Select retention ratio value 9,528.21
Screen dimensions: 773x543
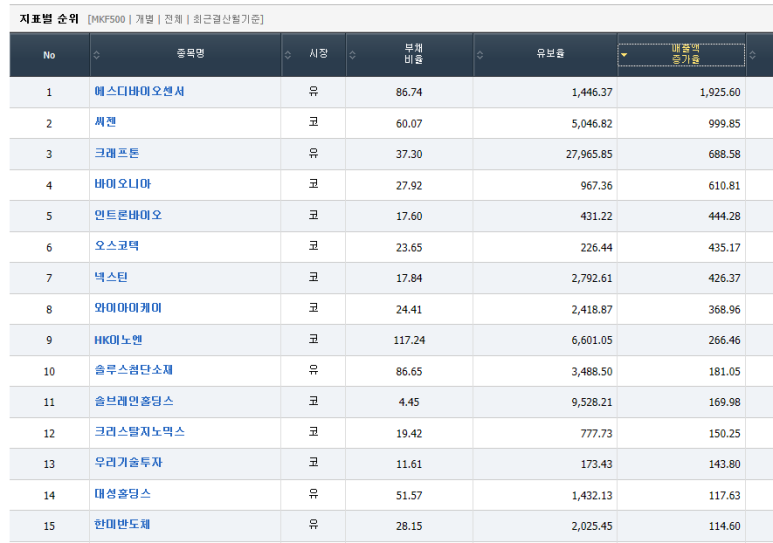point(592,402)
